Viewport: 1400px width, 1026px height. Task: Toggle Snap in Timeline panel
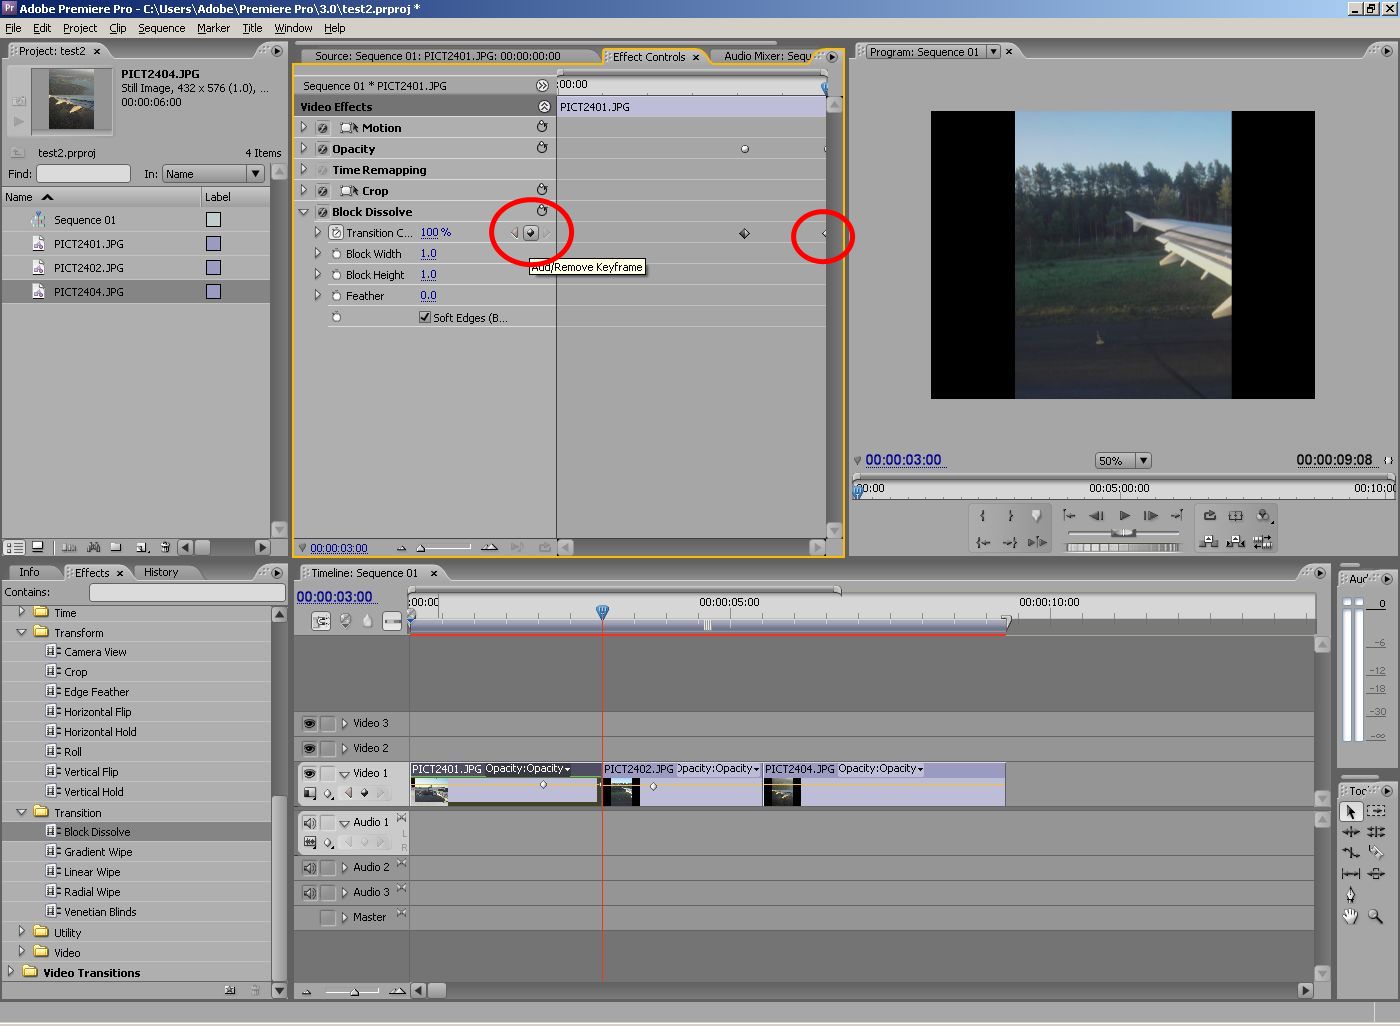click(321, 621)
